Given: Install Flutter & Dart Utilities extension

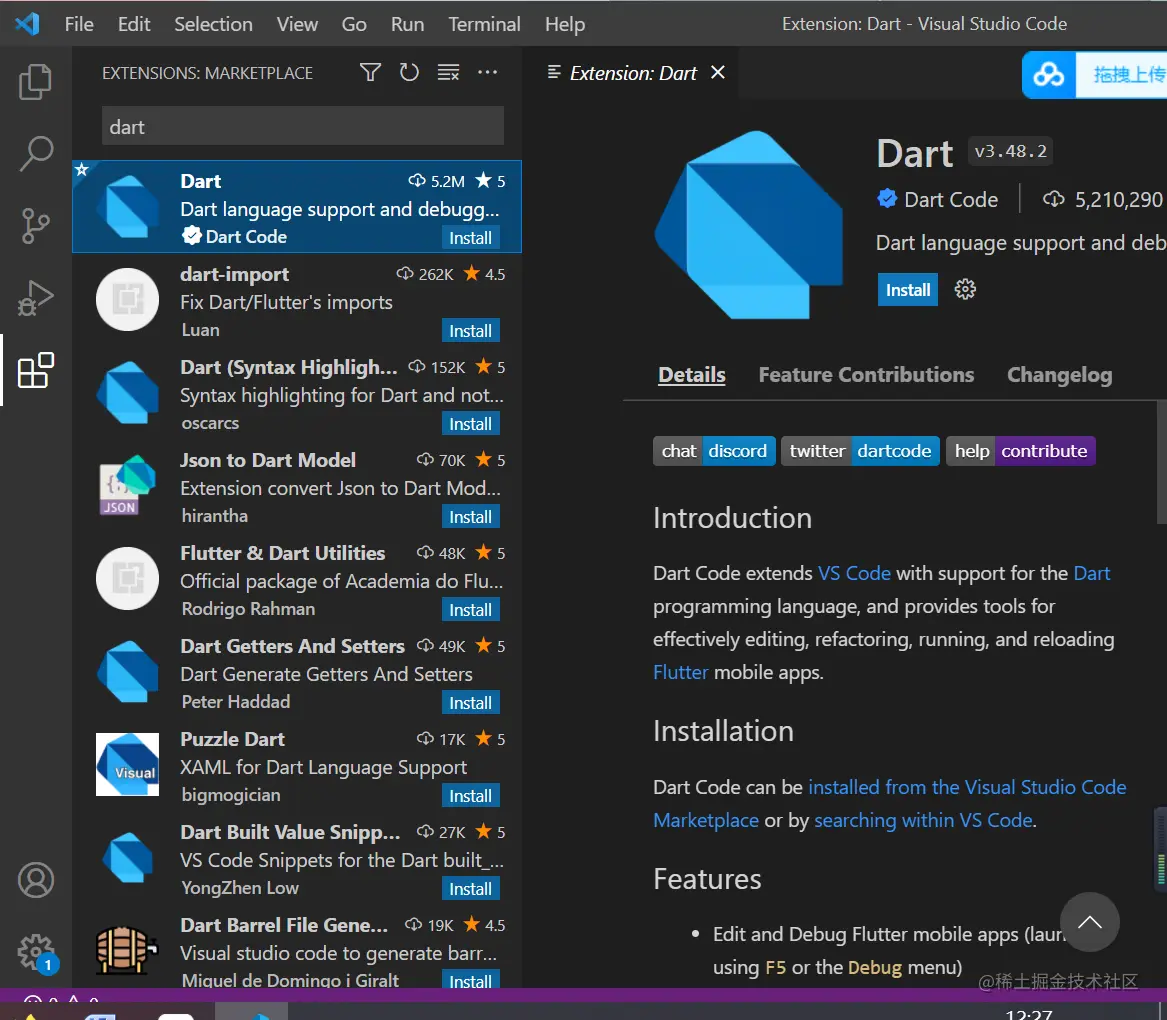Looking at the screenshot, I should pyautogui.click(x=470, y=610).
